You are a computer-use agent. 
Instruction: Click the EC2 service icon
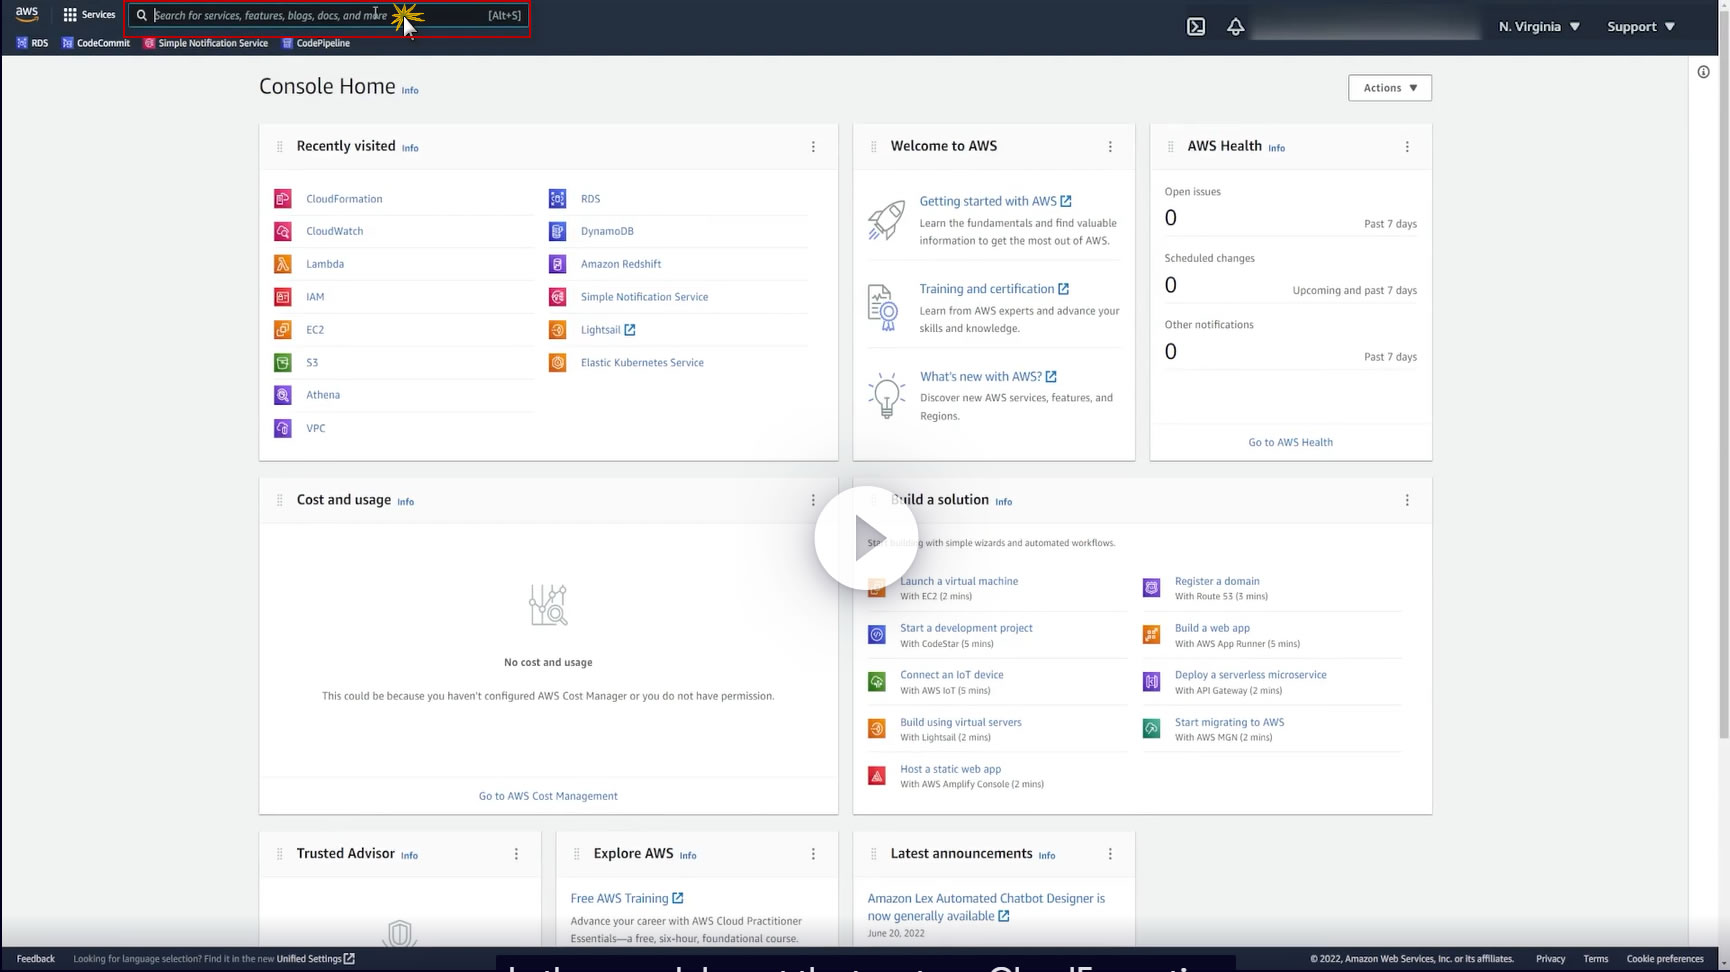283,329
